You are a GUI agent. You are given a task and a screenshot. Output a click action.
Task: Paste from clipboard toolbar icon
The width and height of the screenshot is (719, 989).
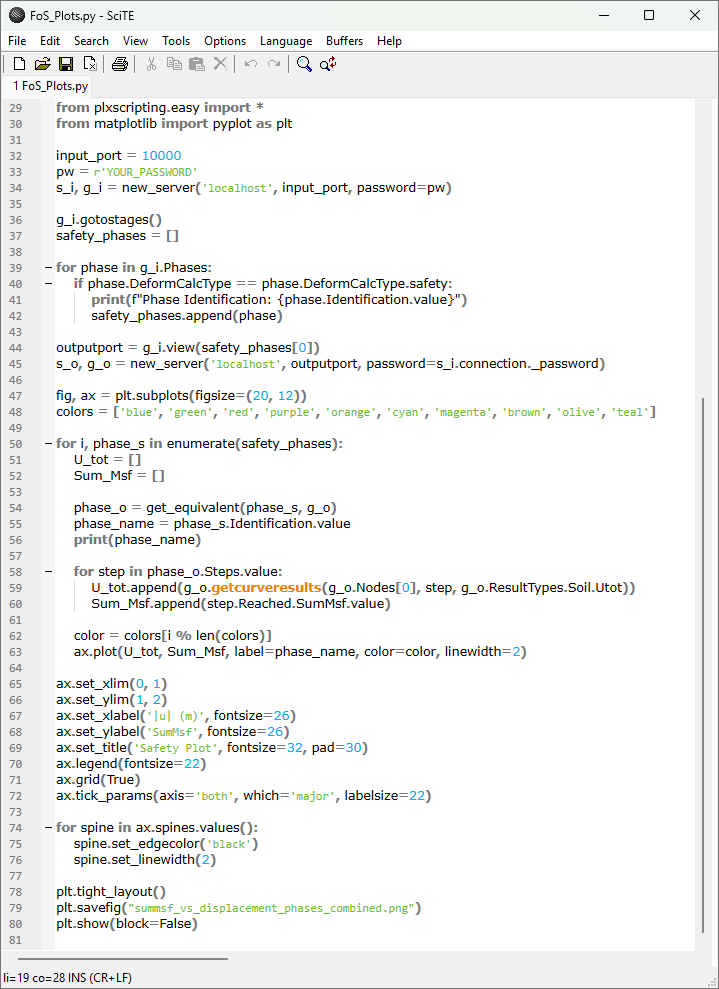pyautogui.click(x=197, y=64)
